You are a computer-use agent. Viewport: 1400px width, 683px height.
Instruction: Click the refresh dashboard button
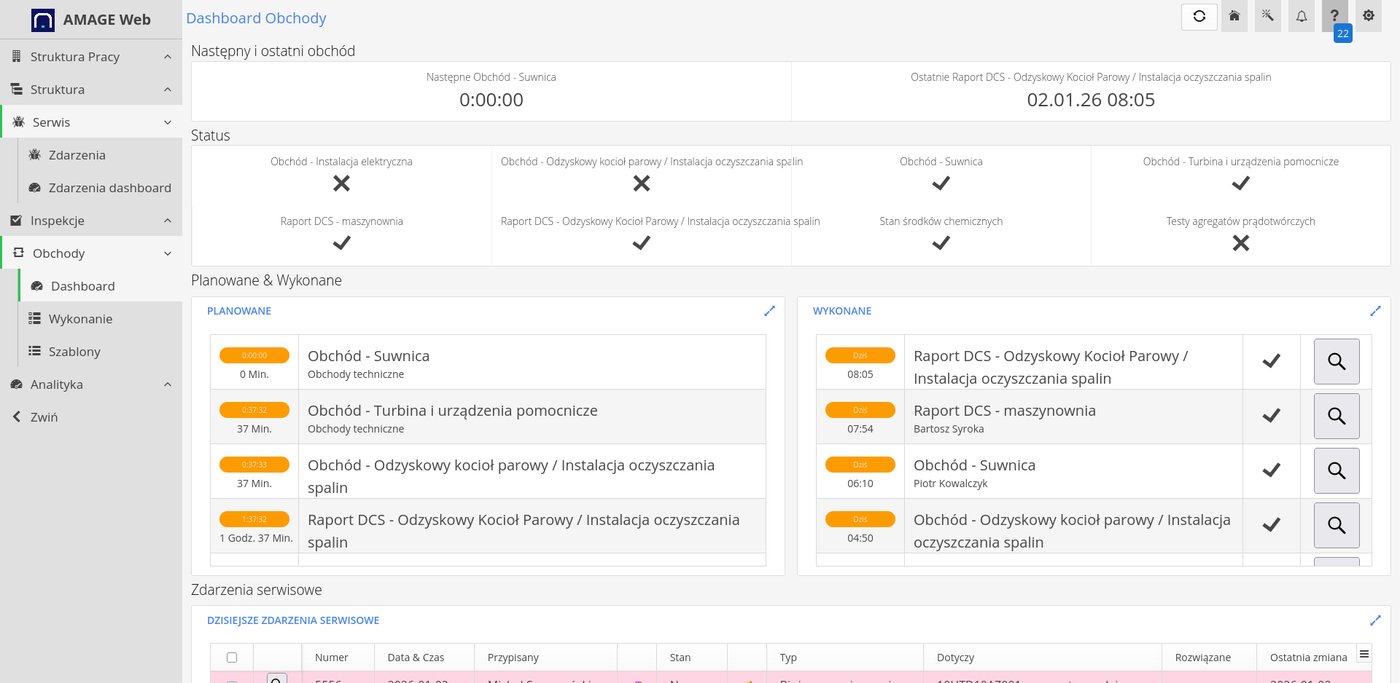(1199, 16)
